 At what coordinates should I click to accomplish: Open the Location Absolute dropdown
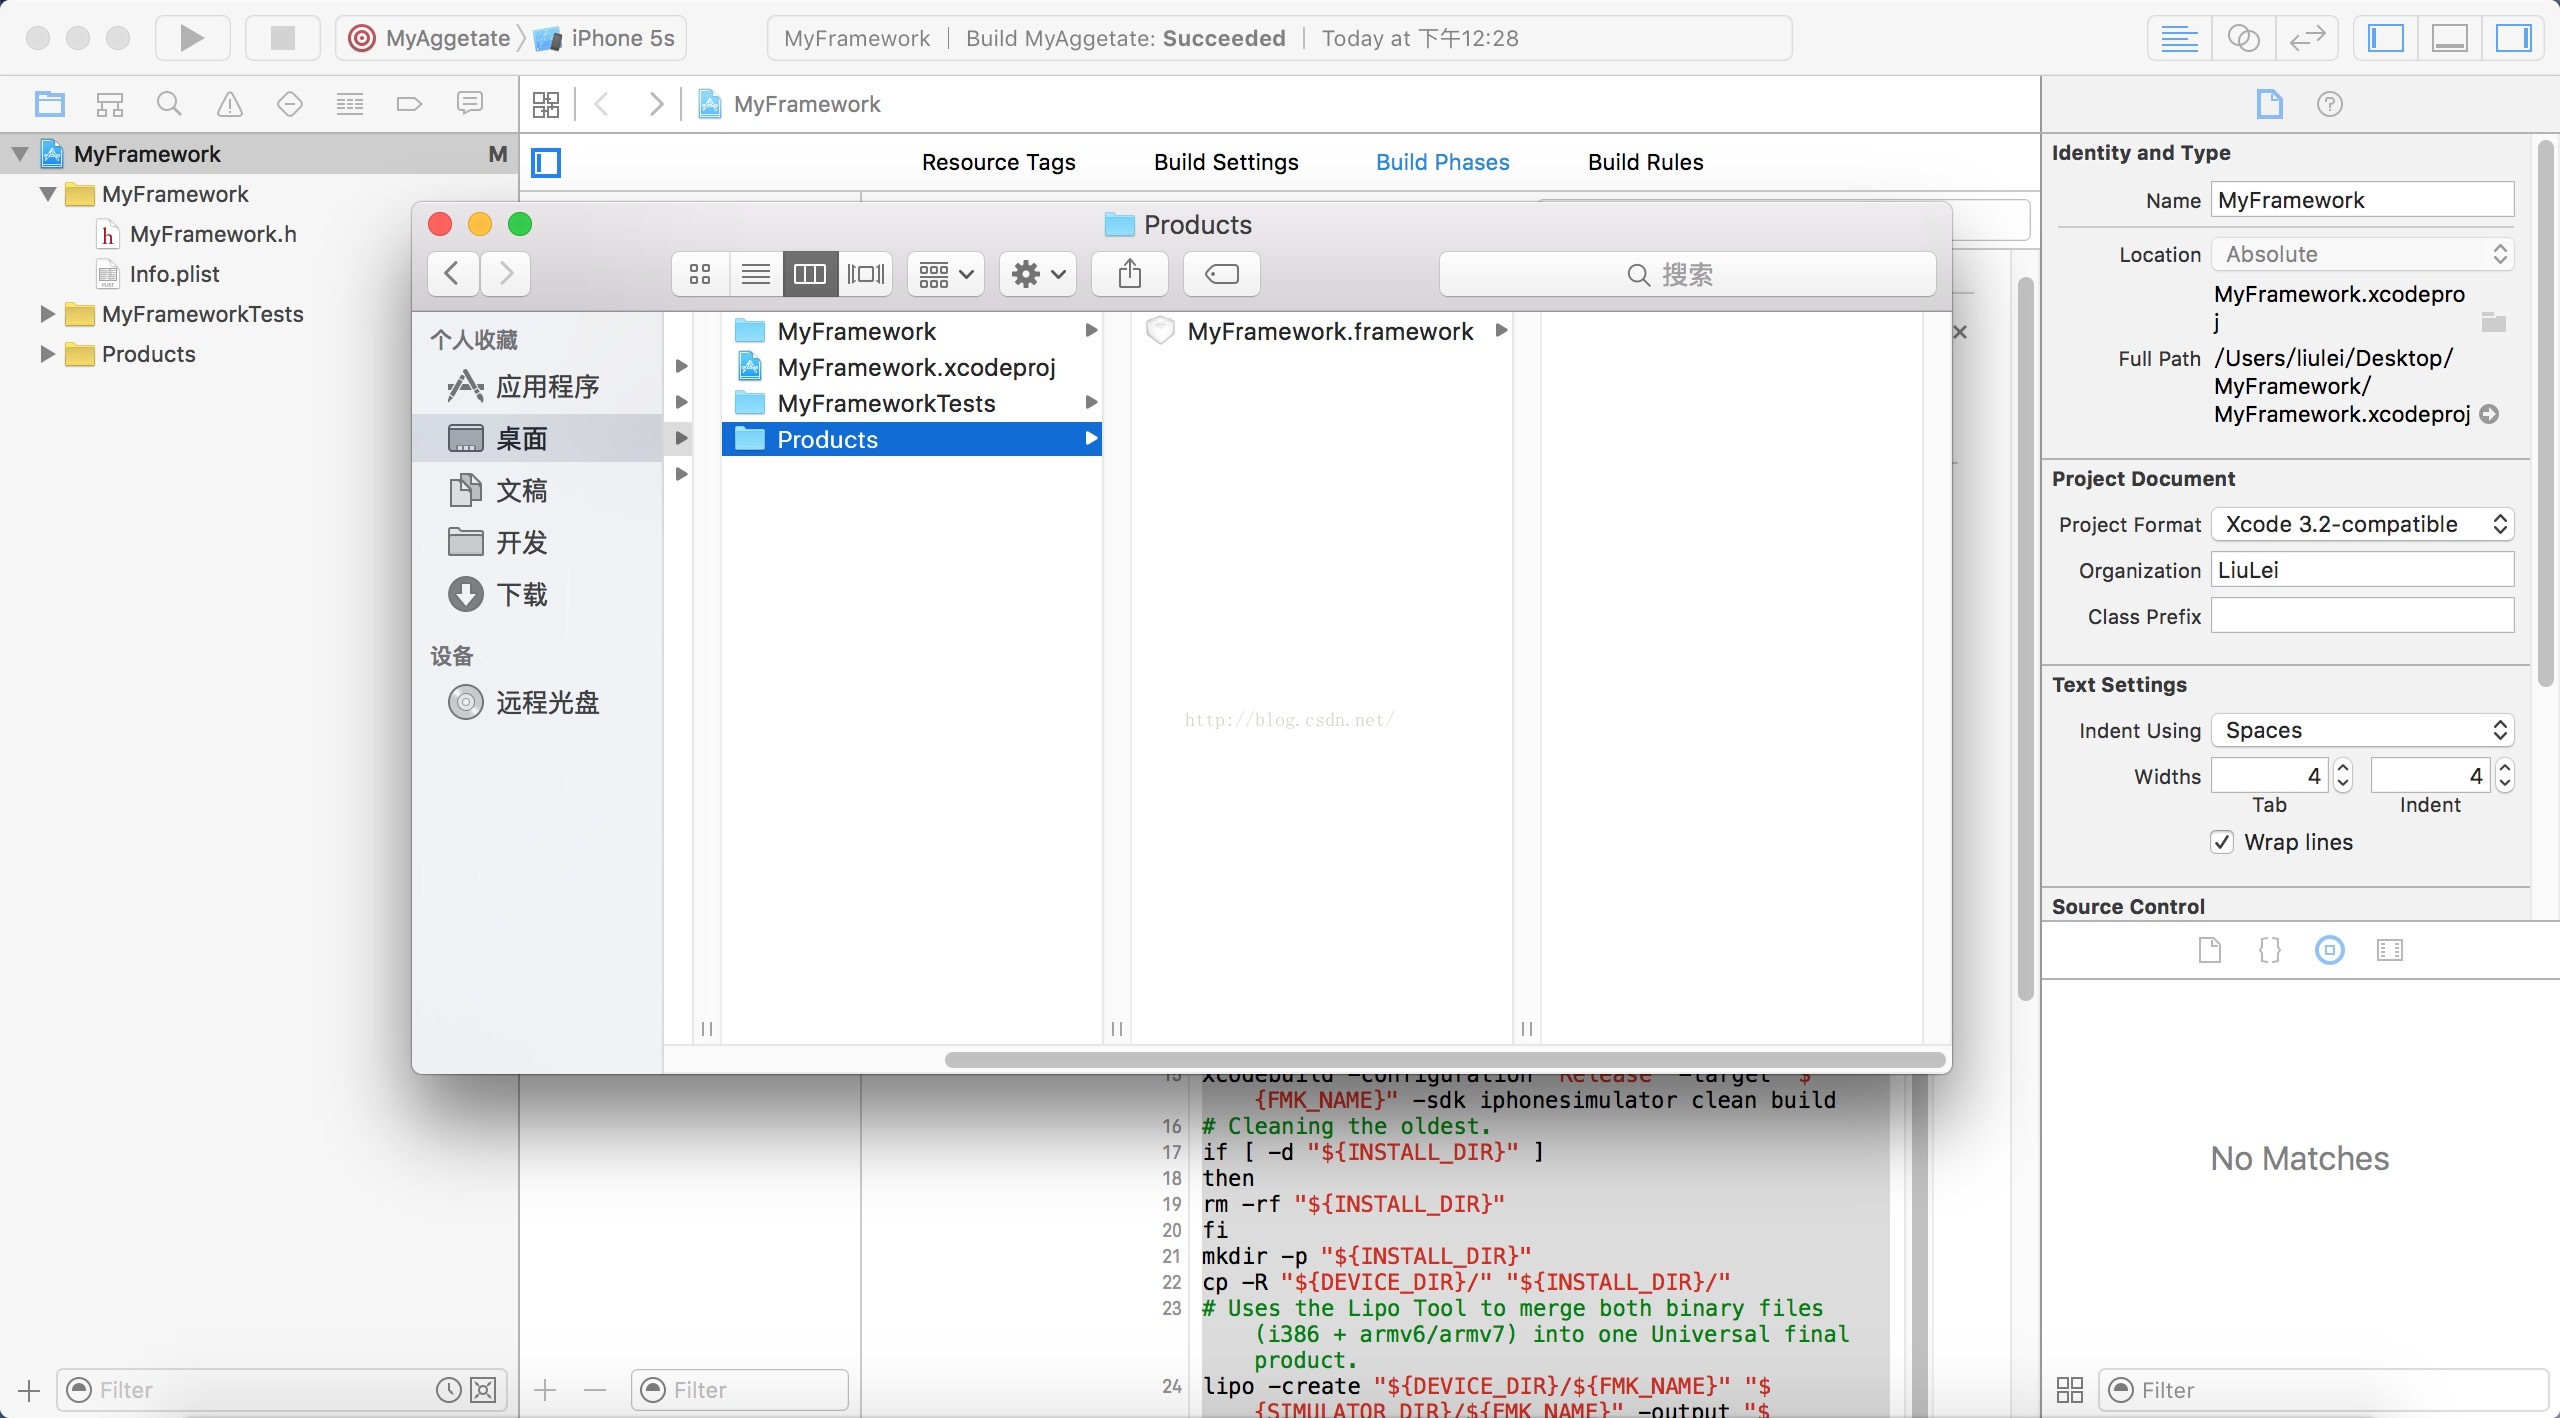2363,254
